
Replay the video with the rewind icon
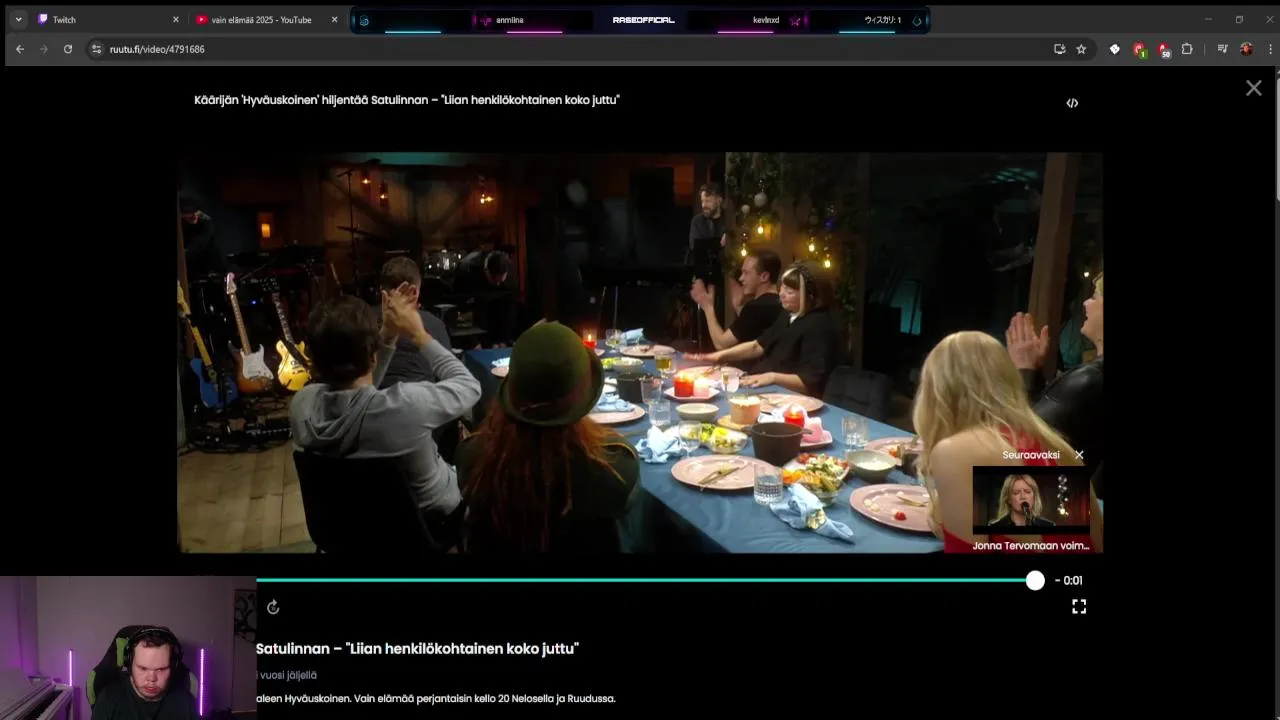273,607
